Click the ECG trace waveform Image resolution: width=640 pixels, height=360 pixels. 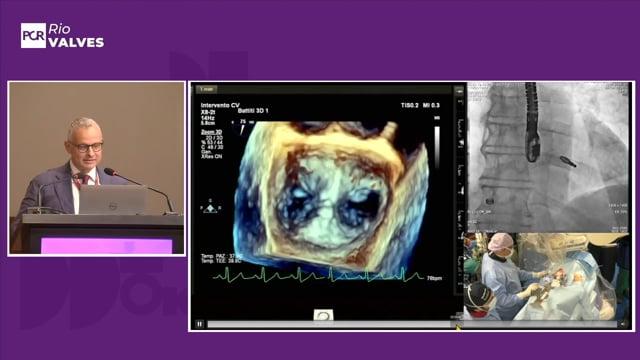click(x=318, y=275)
